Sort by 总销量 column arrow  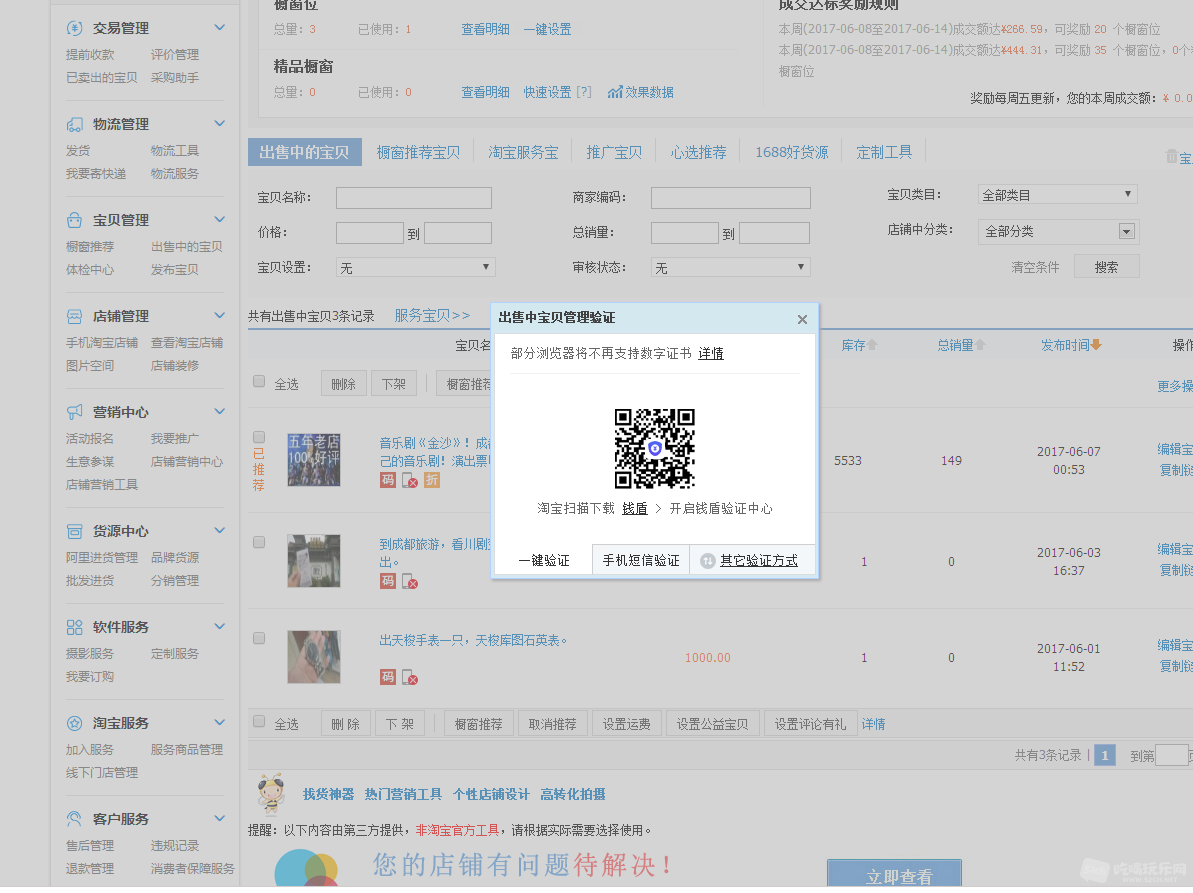981,345
